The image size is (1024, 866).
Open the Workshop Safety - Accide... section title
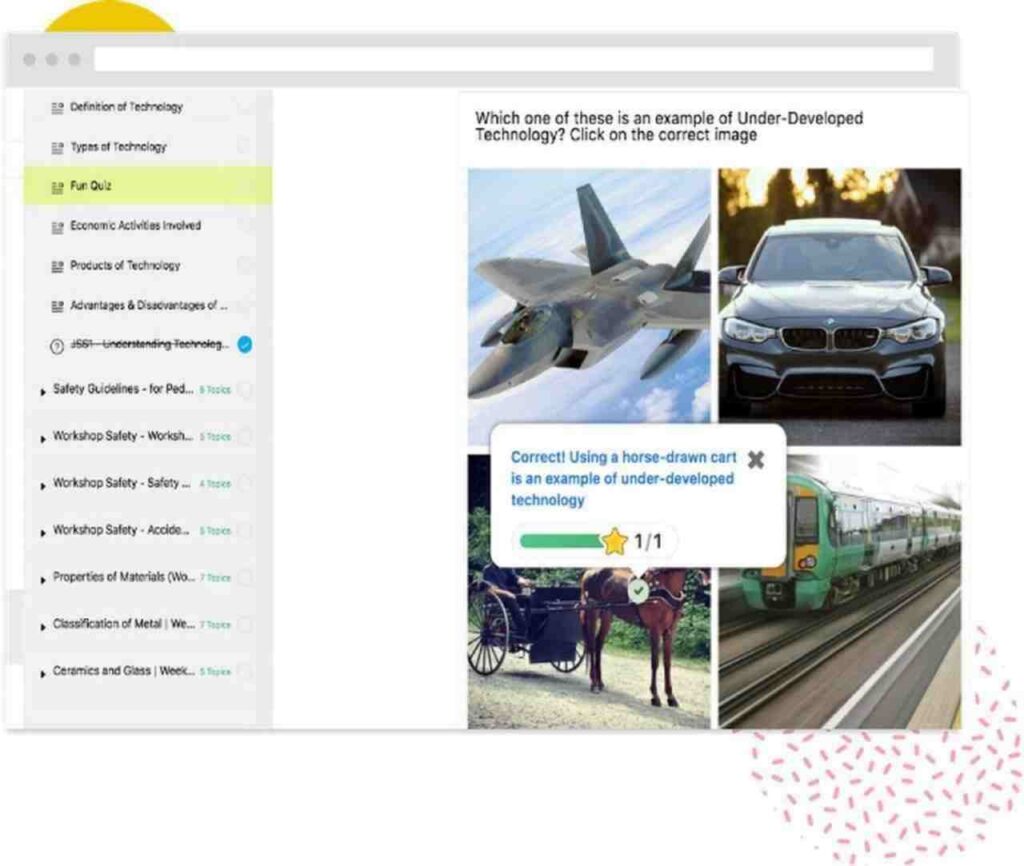121,530
